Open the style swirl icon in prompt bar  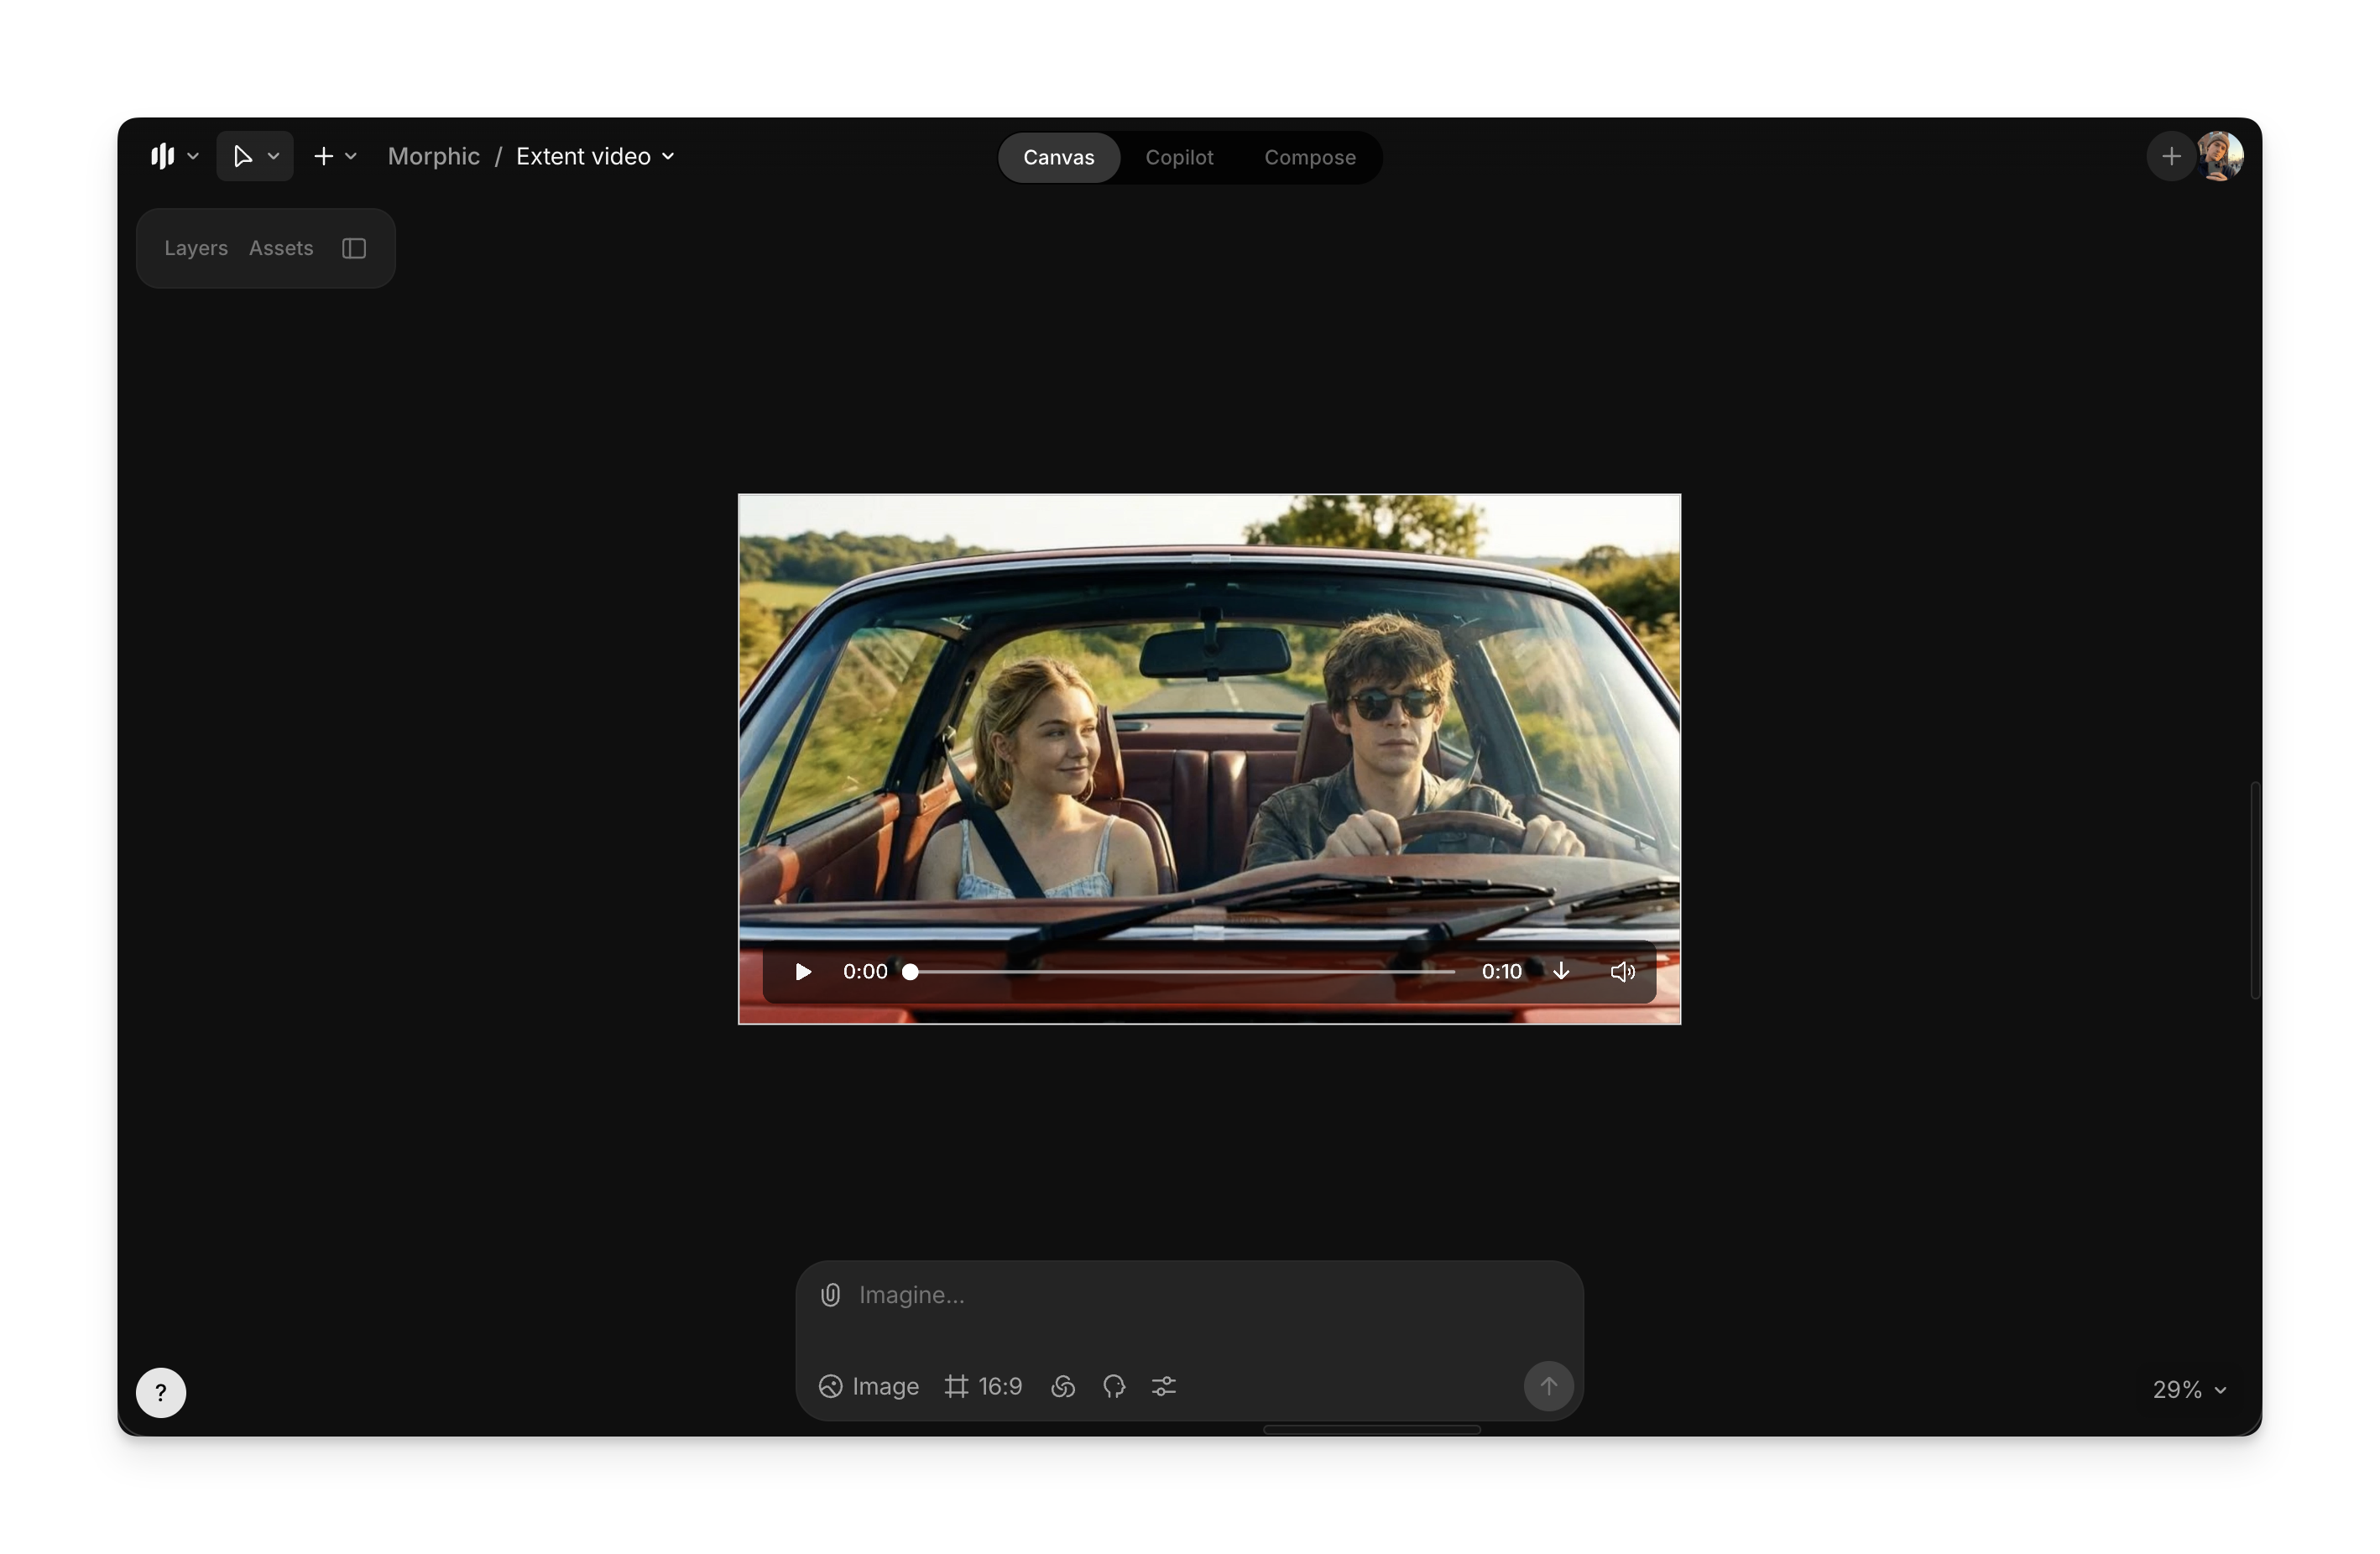[1063, 1386]
